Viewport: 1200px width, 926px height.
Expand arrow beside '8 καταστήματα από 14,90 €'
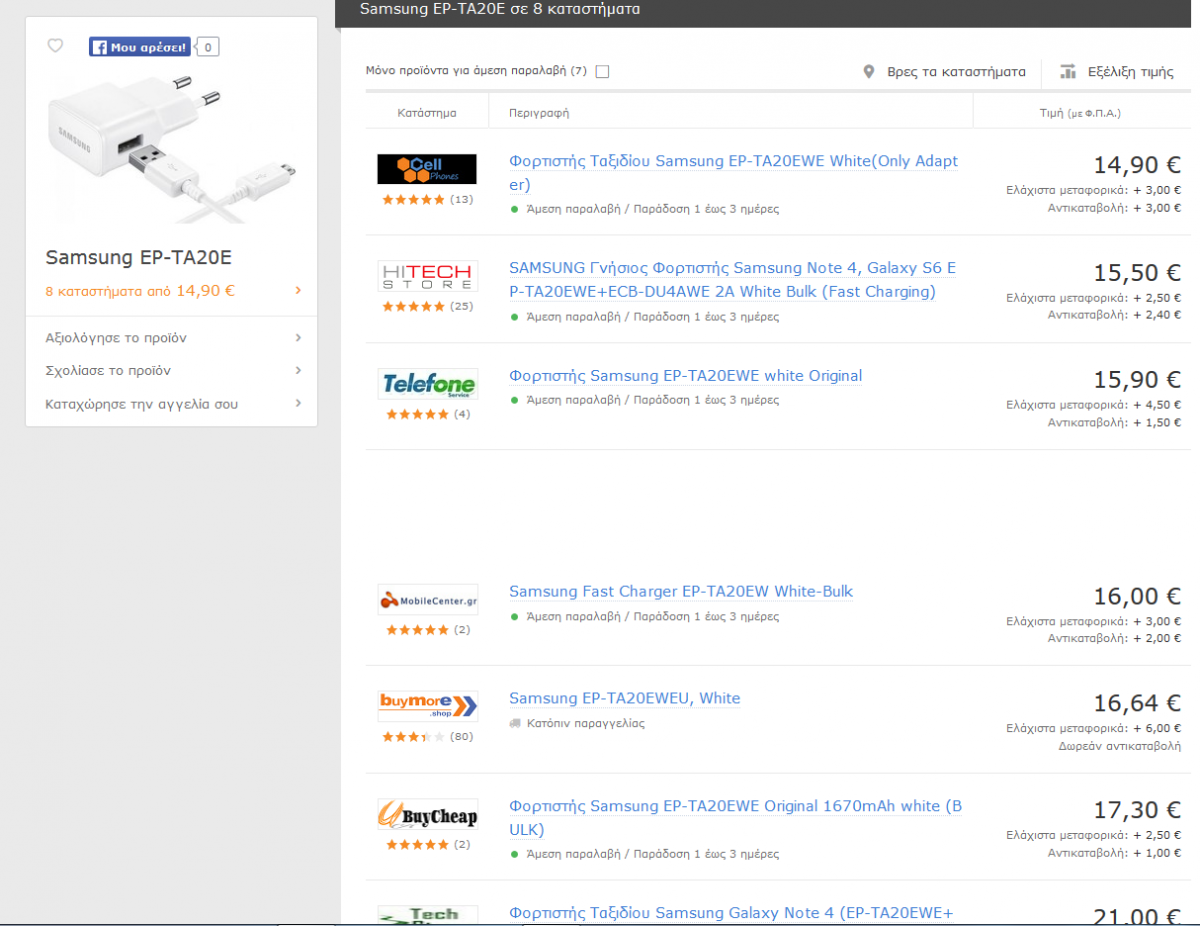click(x=298, y=291)
